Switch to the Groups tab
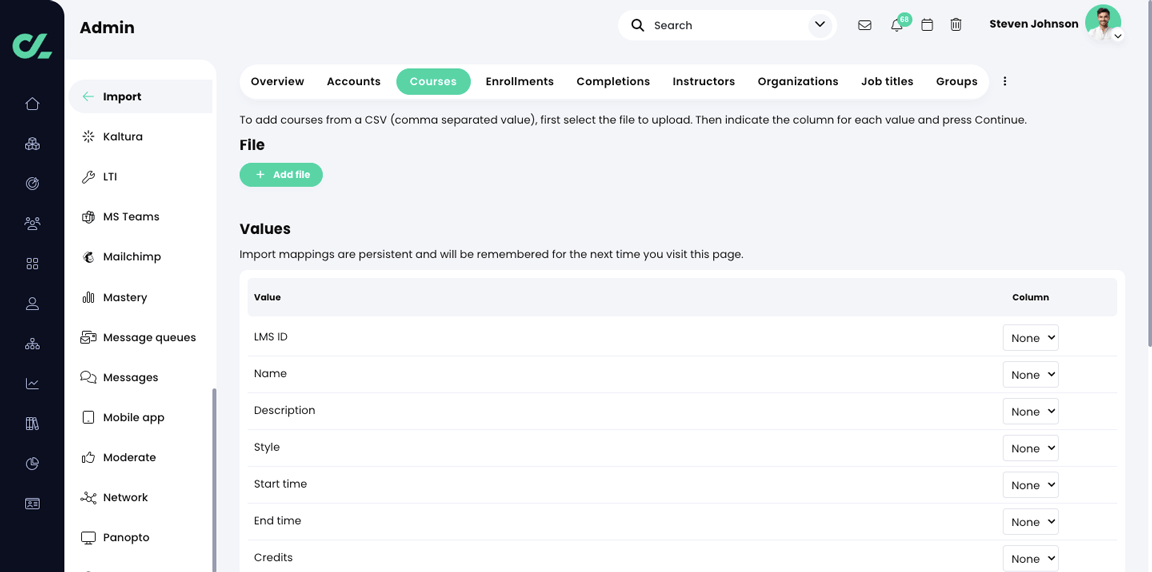 coord(957,82)
